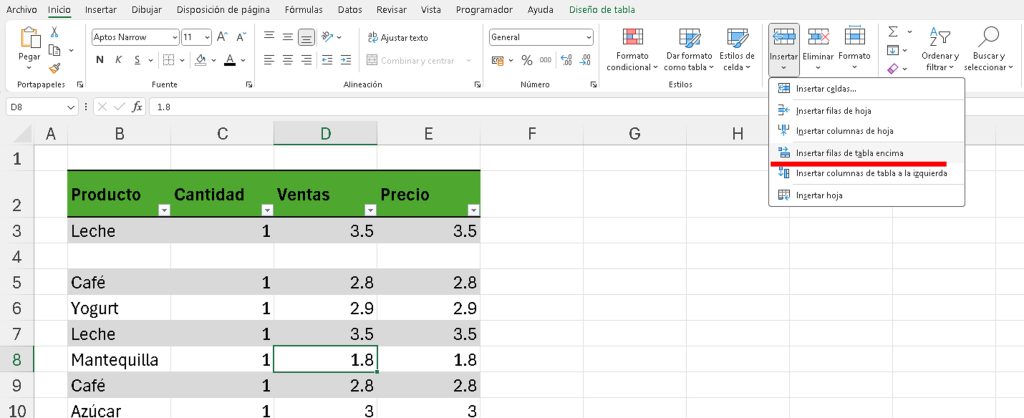Open Ordenar y filtrar button
This screenshot has width=1024, height=418.
point(941,48)
